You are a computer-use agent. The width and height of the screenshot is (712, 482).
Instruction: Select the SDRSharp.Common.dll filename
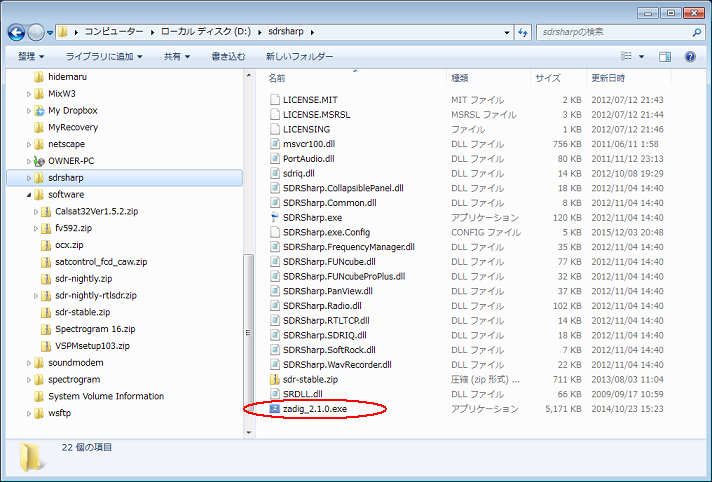[x=330, y=203]
